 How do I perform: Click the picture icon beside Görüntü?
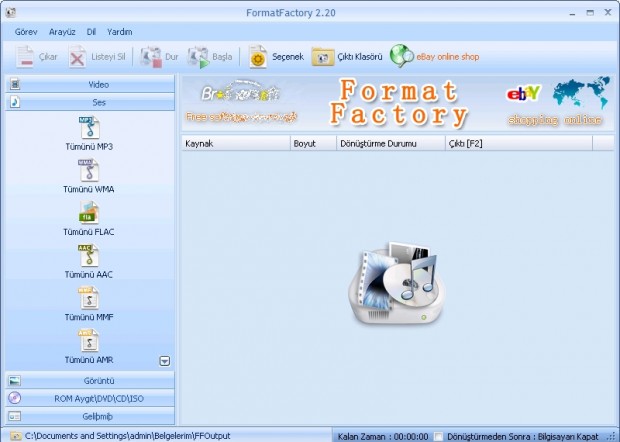(15, 381)
